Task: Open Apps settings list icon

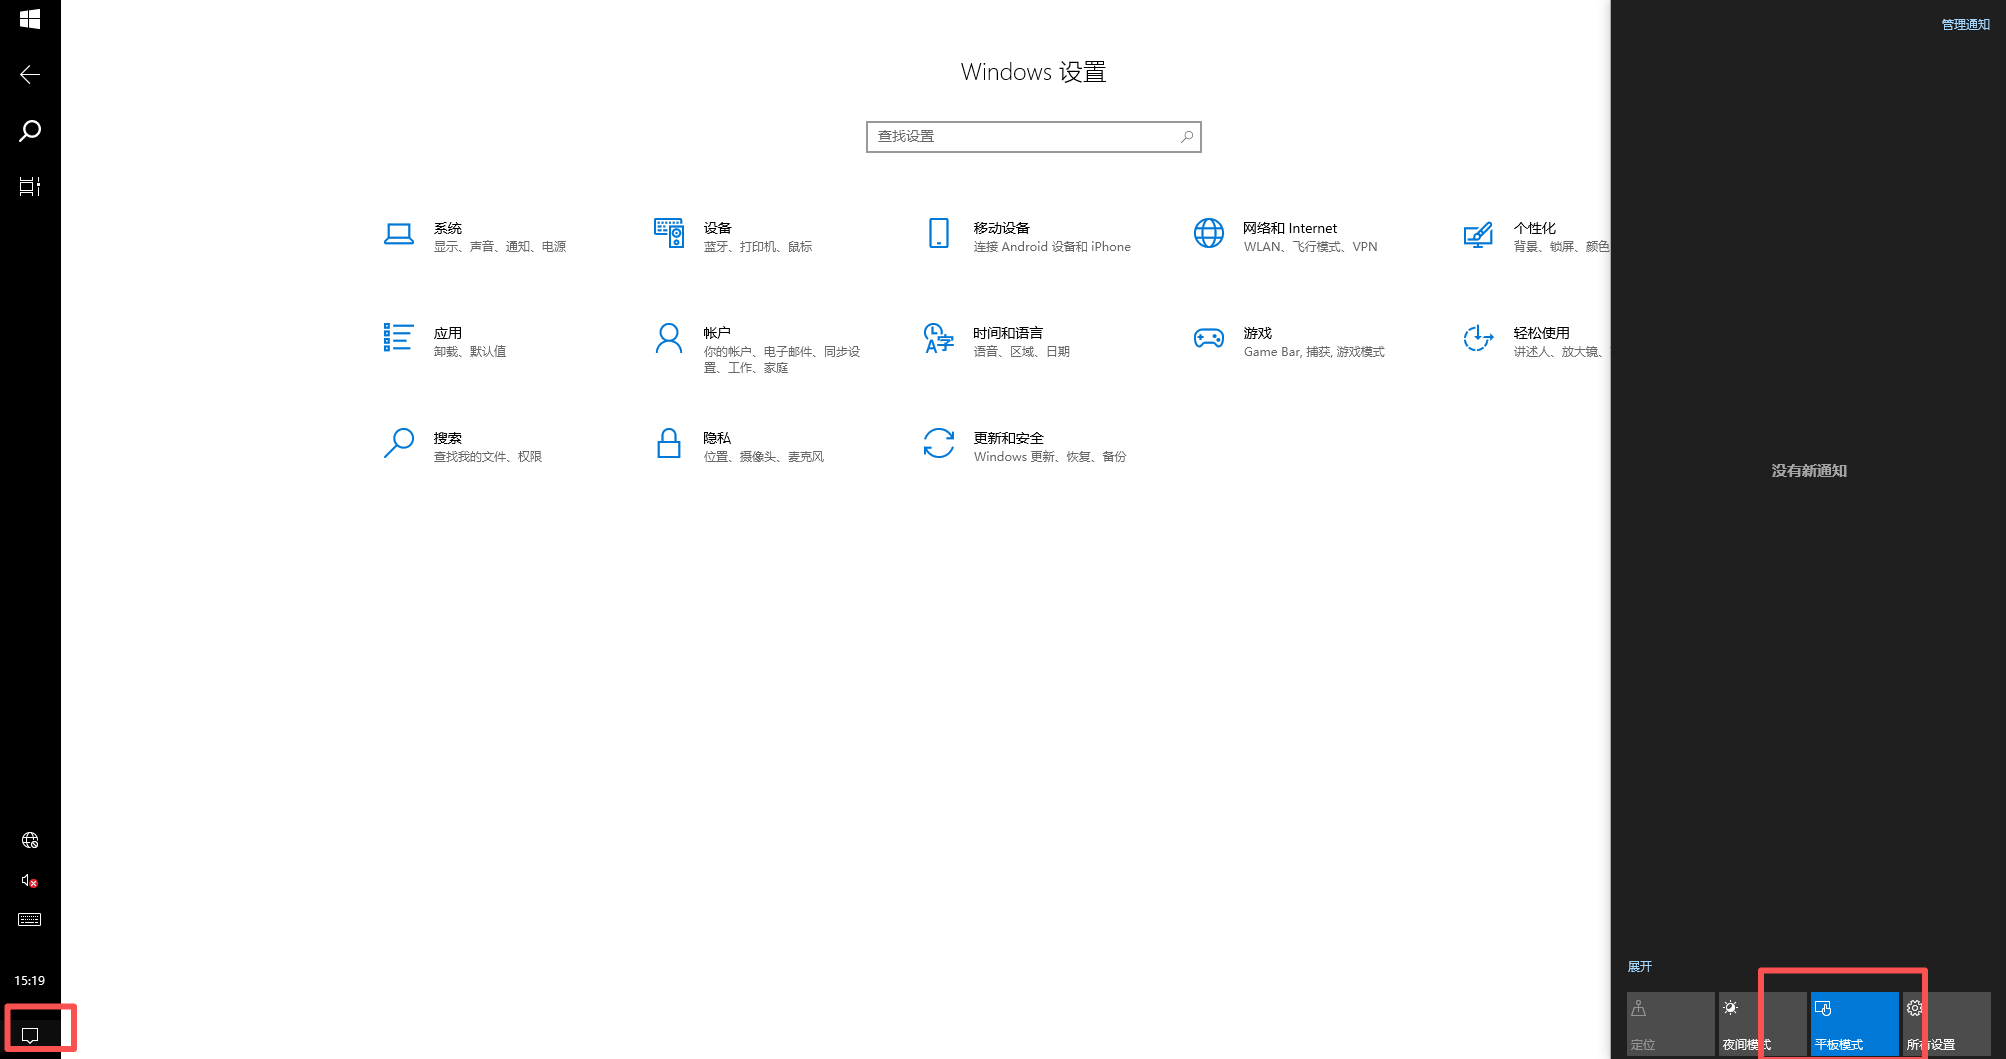Action: 399,338
